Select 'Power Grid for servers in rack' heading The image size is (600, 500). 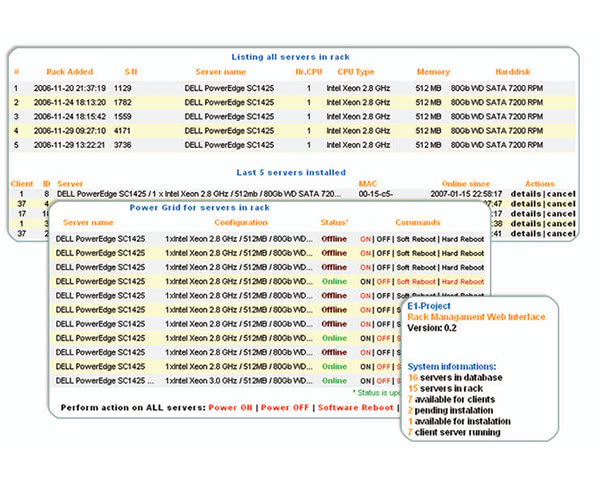pyautogui.click(x=199, y=208)
